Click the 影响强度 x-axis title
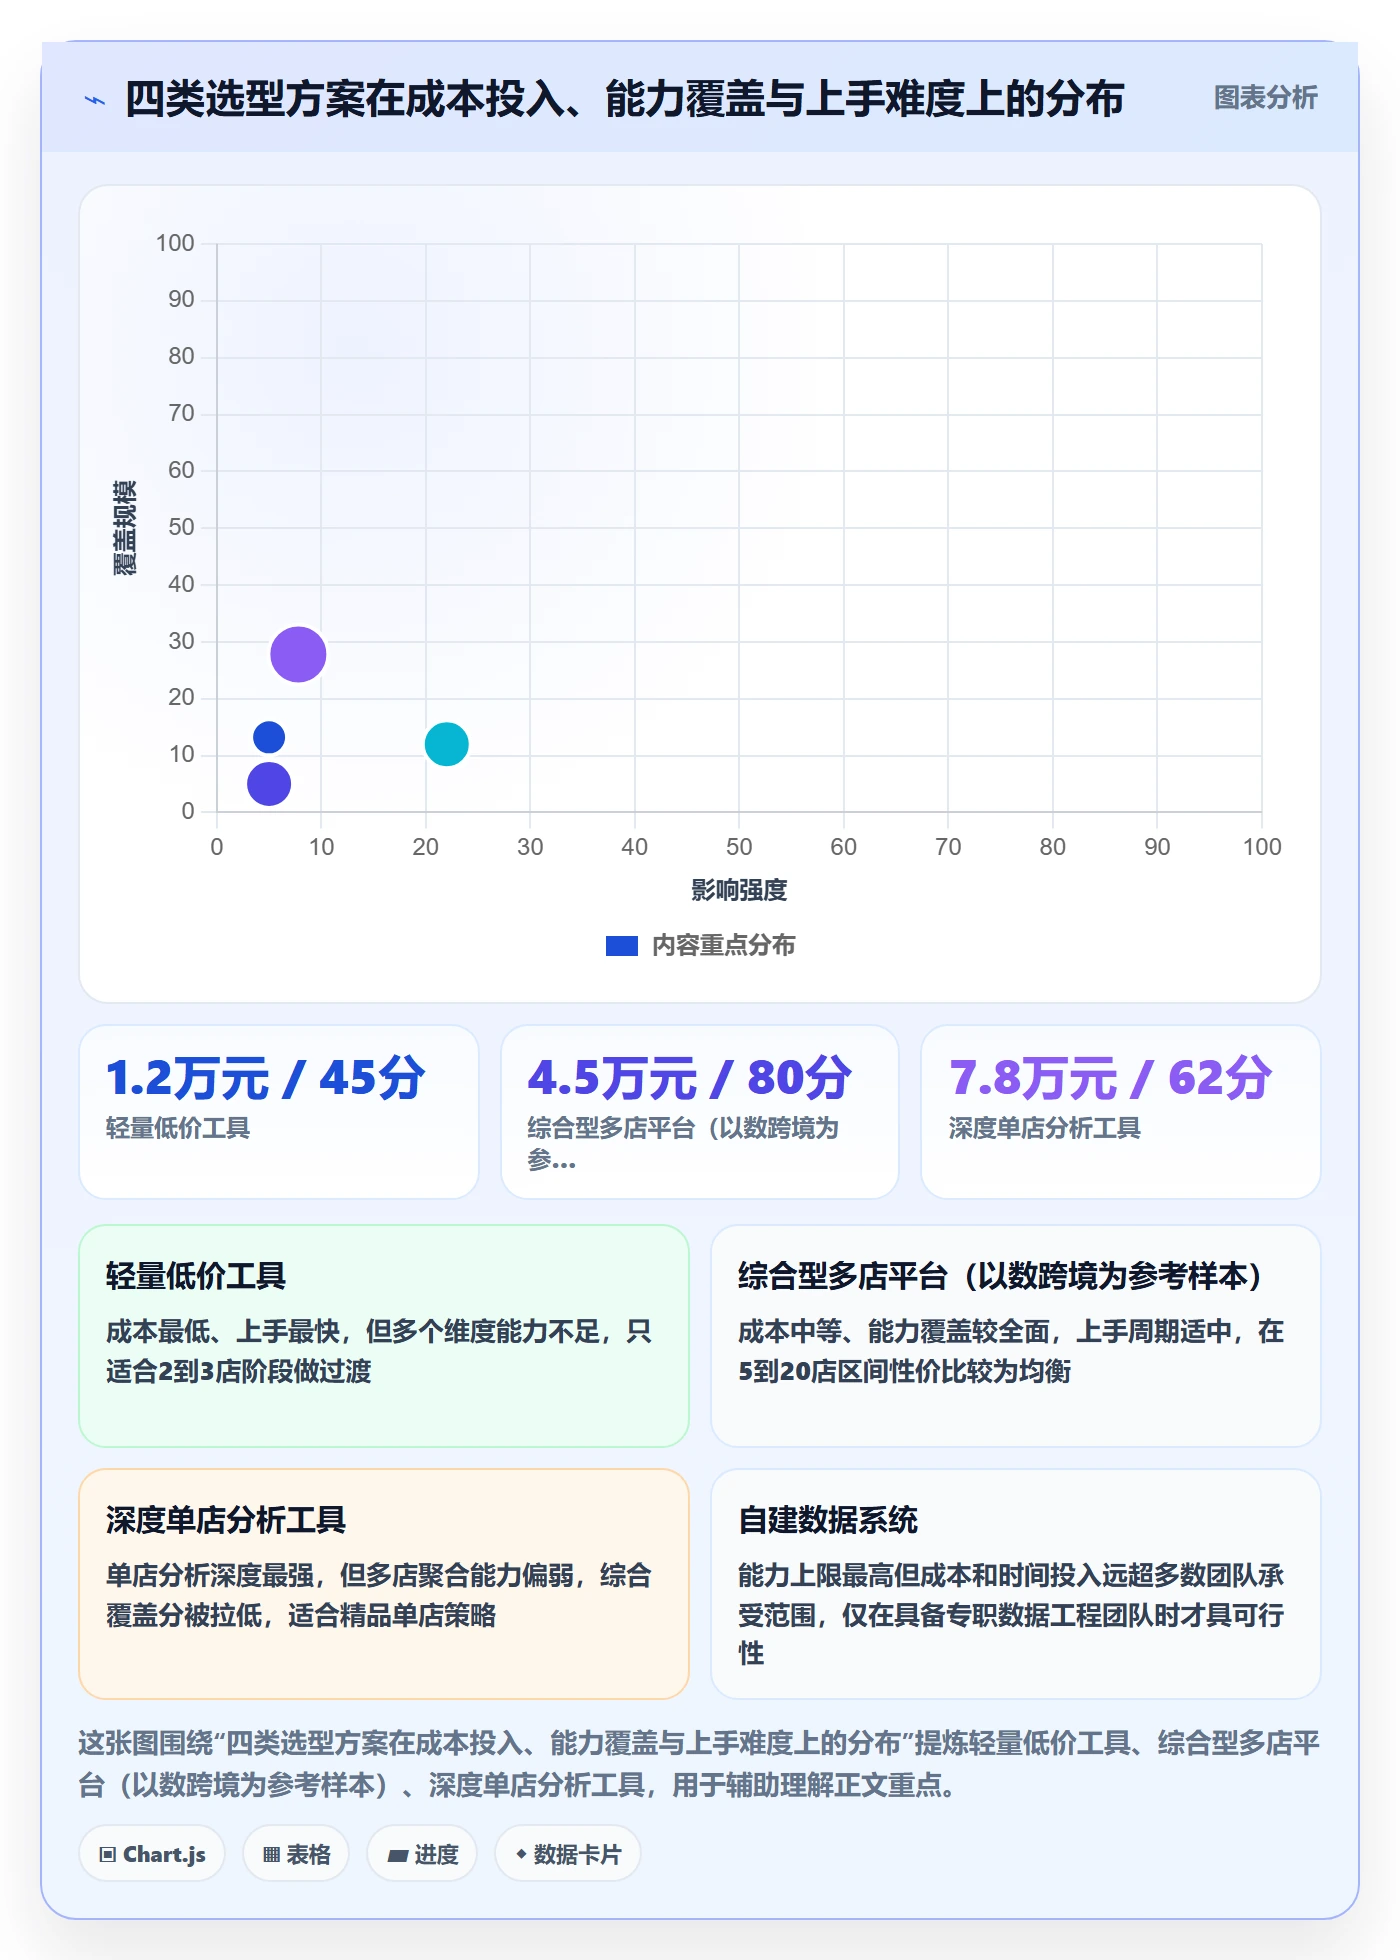The height and width of the screenshot is (1960, 1400). click(739, 890)
